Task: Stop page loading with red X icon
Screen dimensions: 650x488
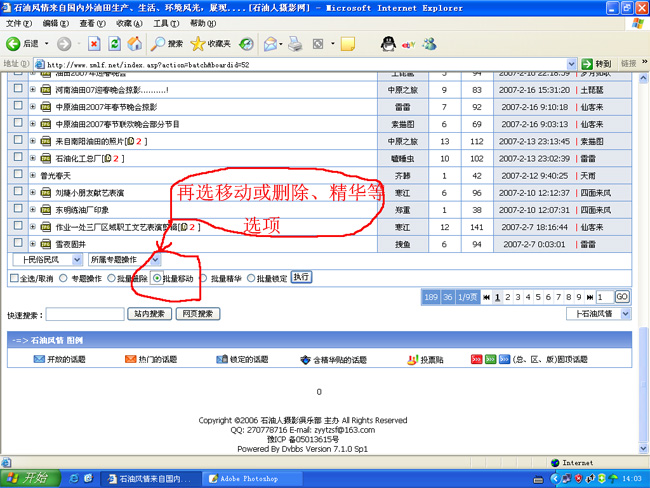Action: pos(94,44)
